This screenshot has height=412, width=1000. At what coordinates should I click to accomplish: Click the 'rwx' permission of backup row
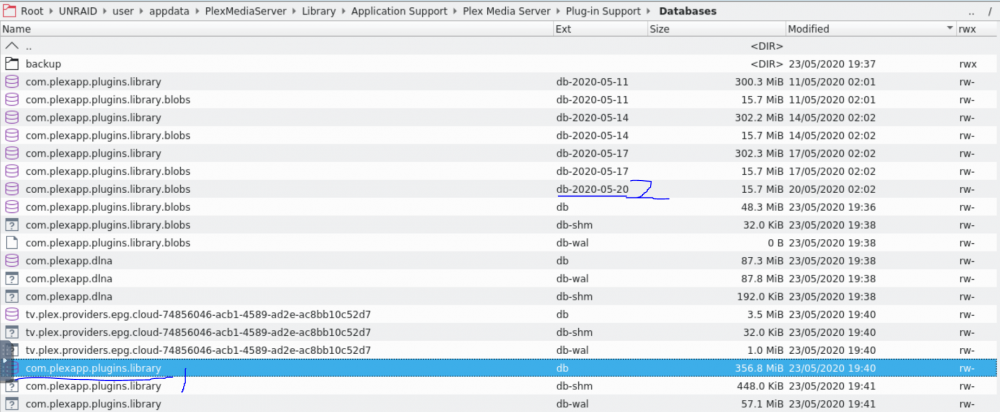click(967, 64)
